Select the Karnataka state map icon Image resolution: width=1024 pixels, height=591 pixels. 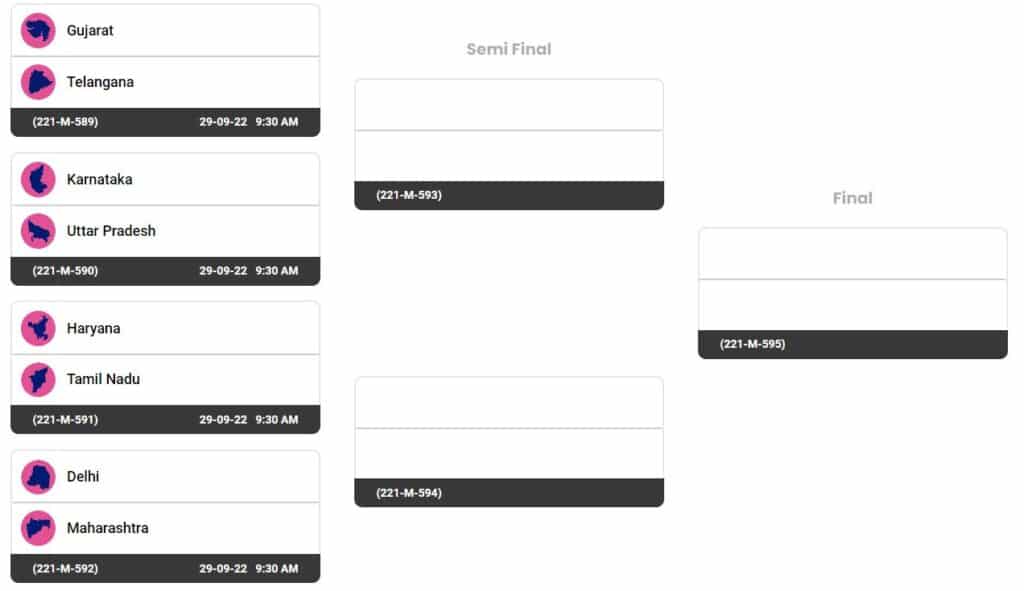pyautogui.click(x=38, y=180)
